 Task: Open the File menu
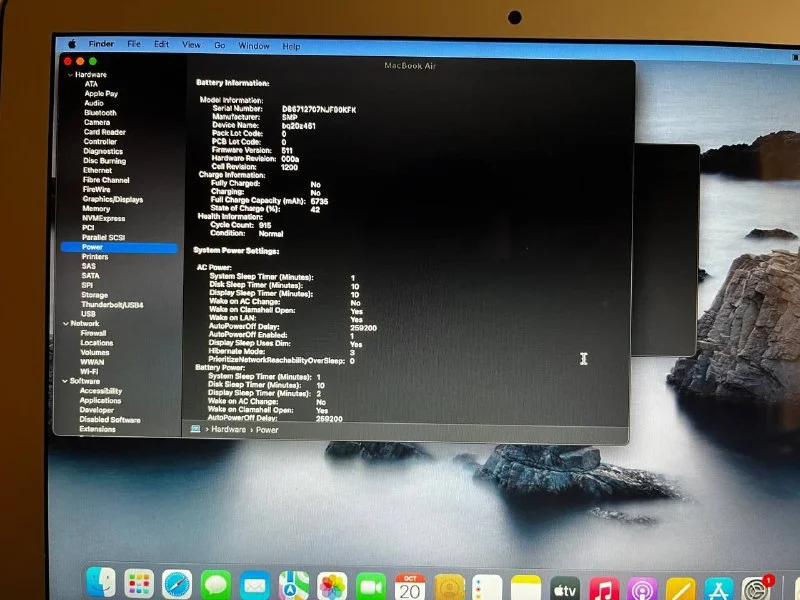pyautogui.click(x=133, y=45)
